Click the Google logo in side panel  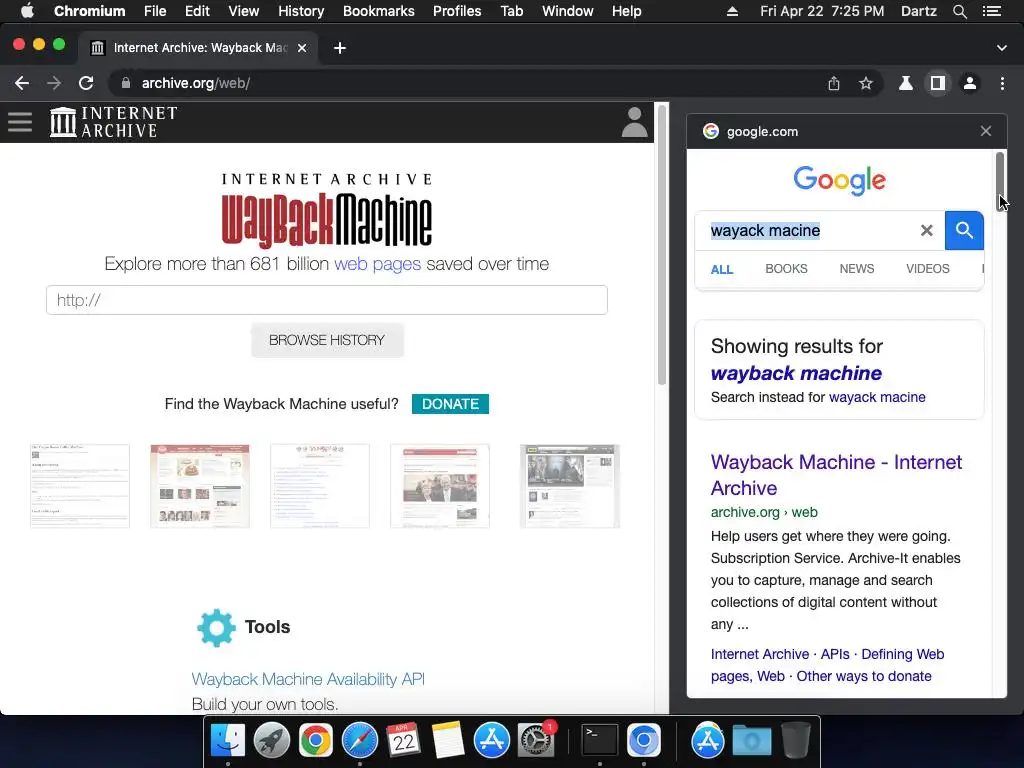coord(839,180)
